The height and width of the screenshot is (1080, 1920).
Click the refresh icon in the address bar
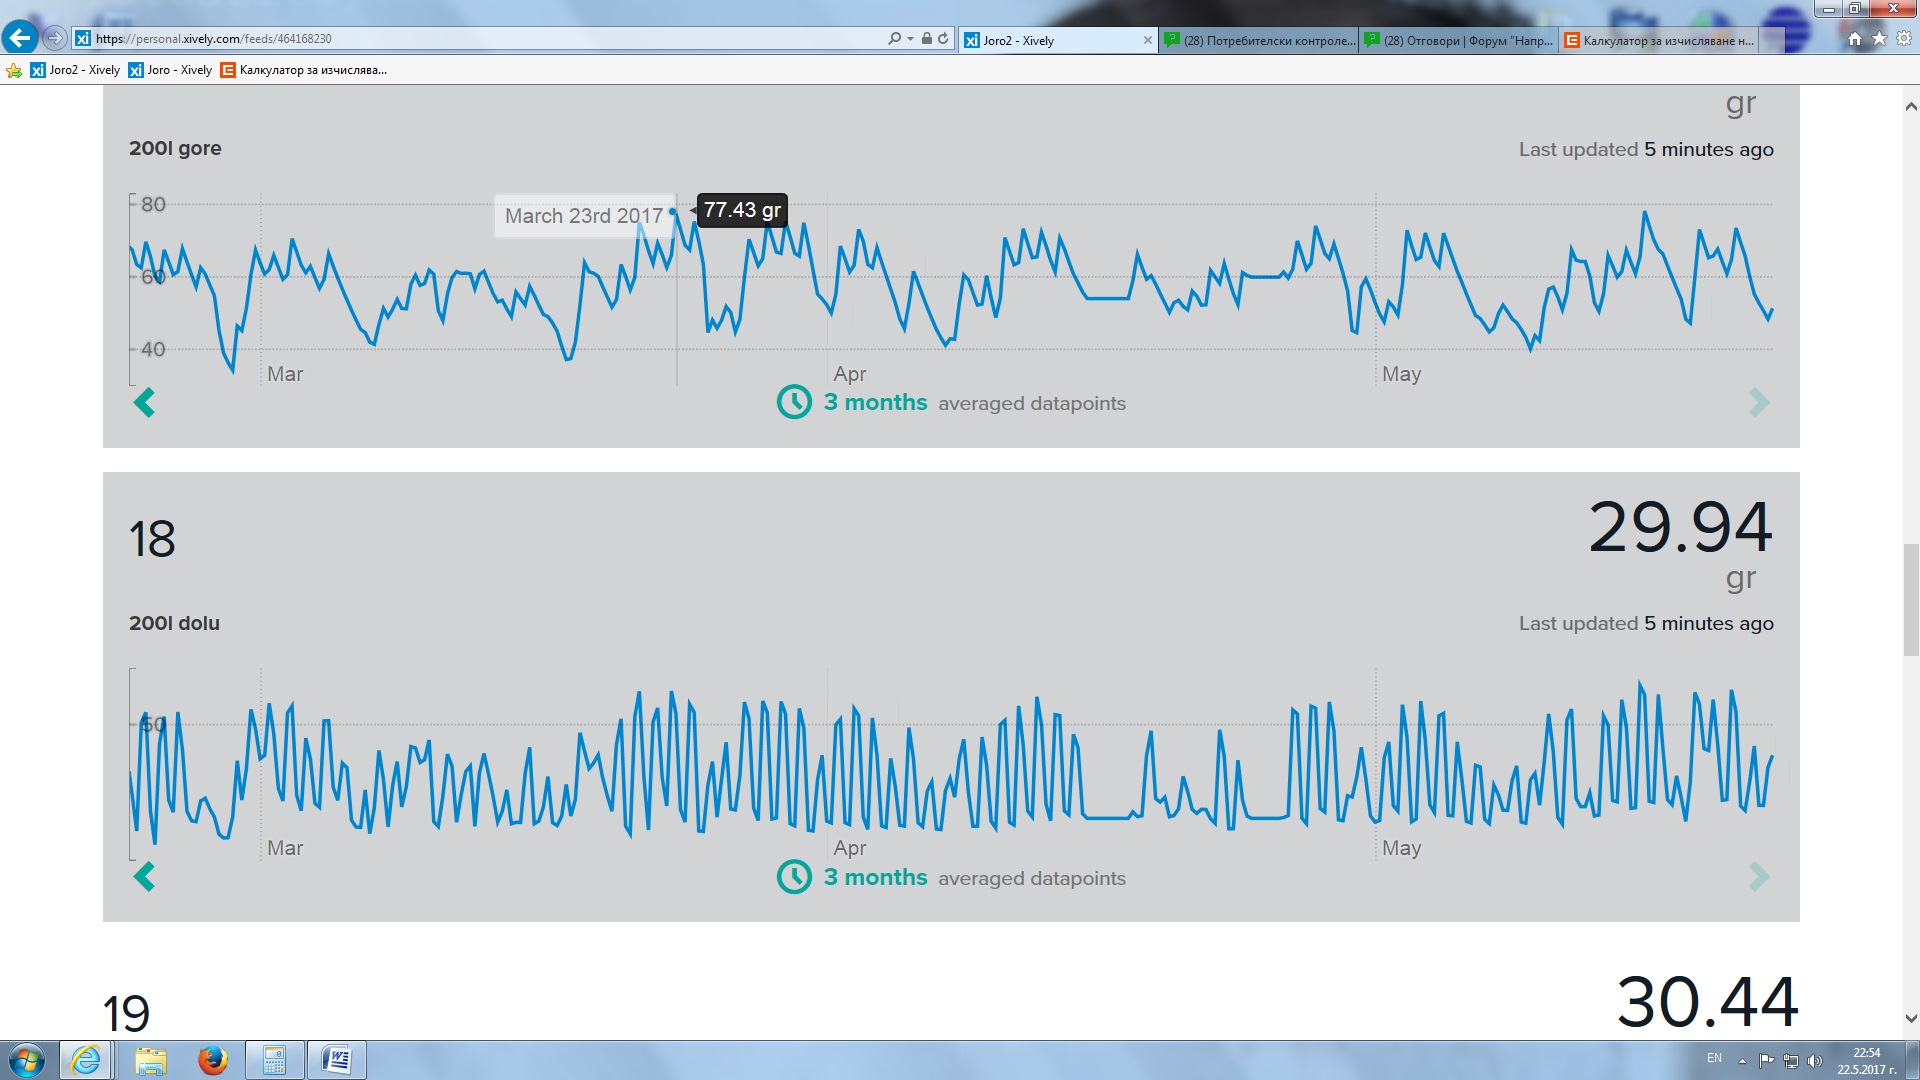(x=943, y=38)
